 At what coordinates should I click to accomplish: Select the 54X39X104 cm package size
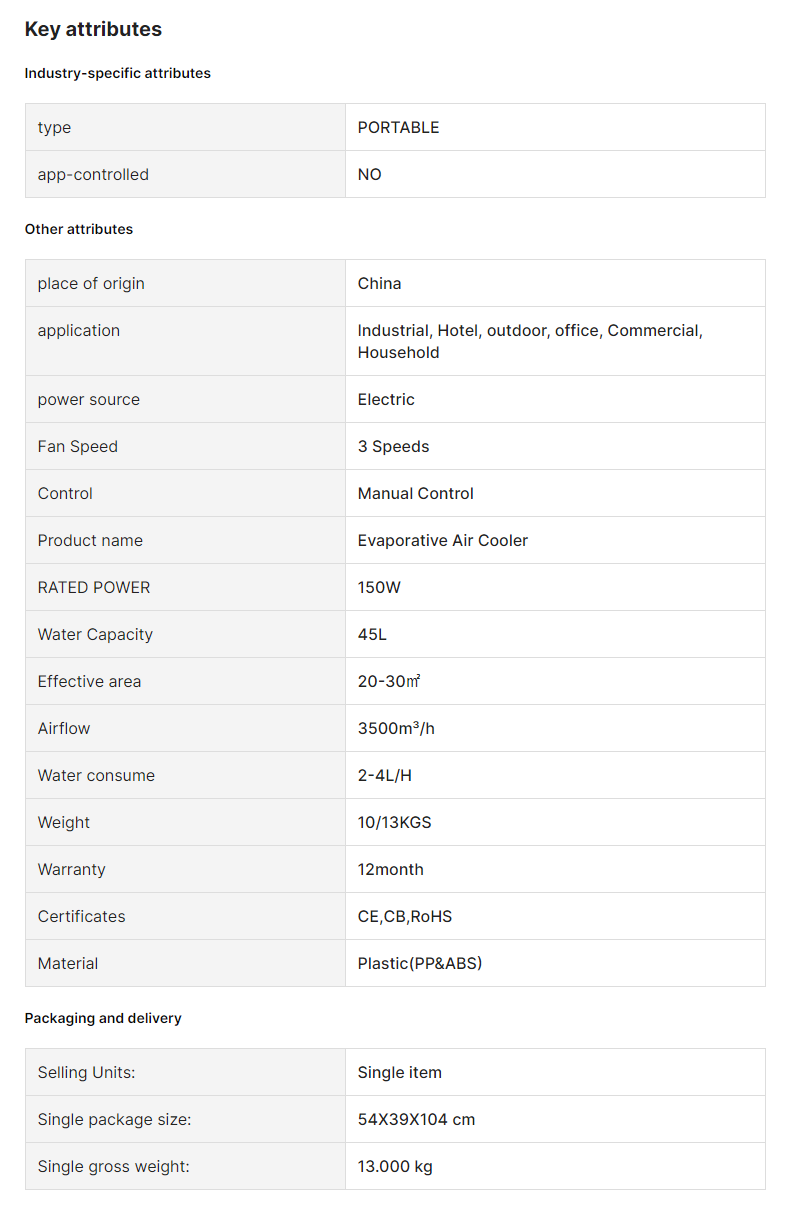click(x=417, y=1119)
